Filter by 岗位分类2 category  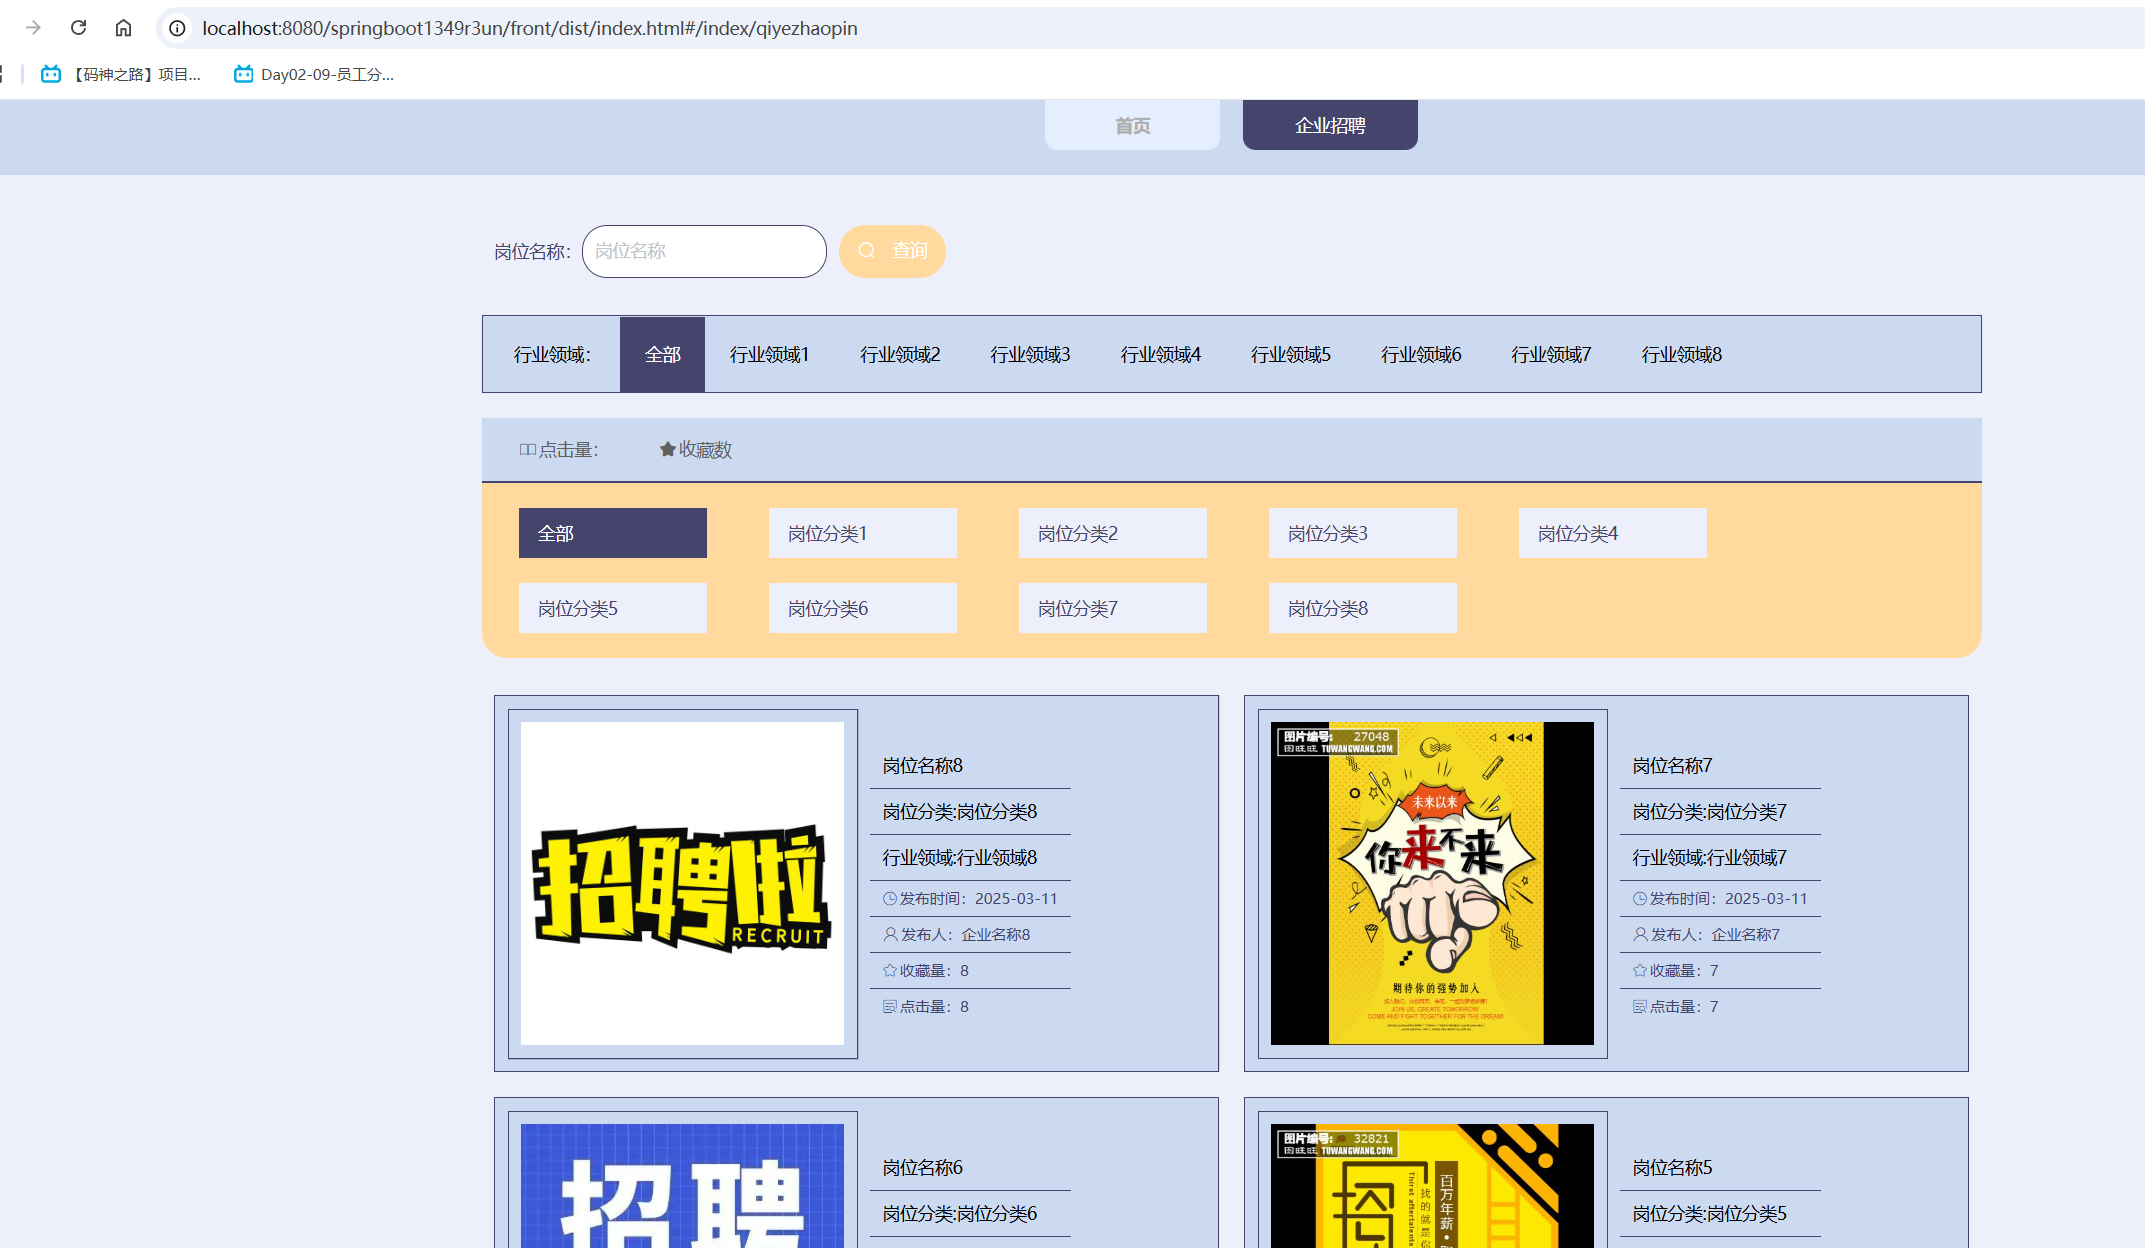tap(1112, 533)
